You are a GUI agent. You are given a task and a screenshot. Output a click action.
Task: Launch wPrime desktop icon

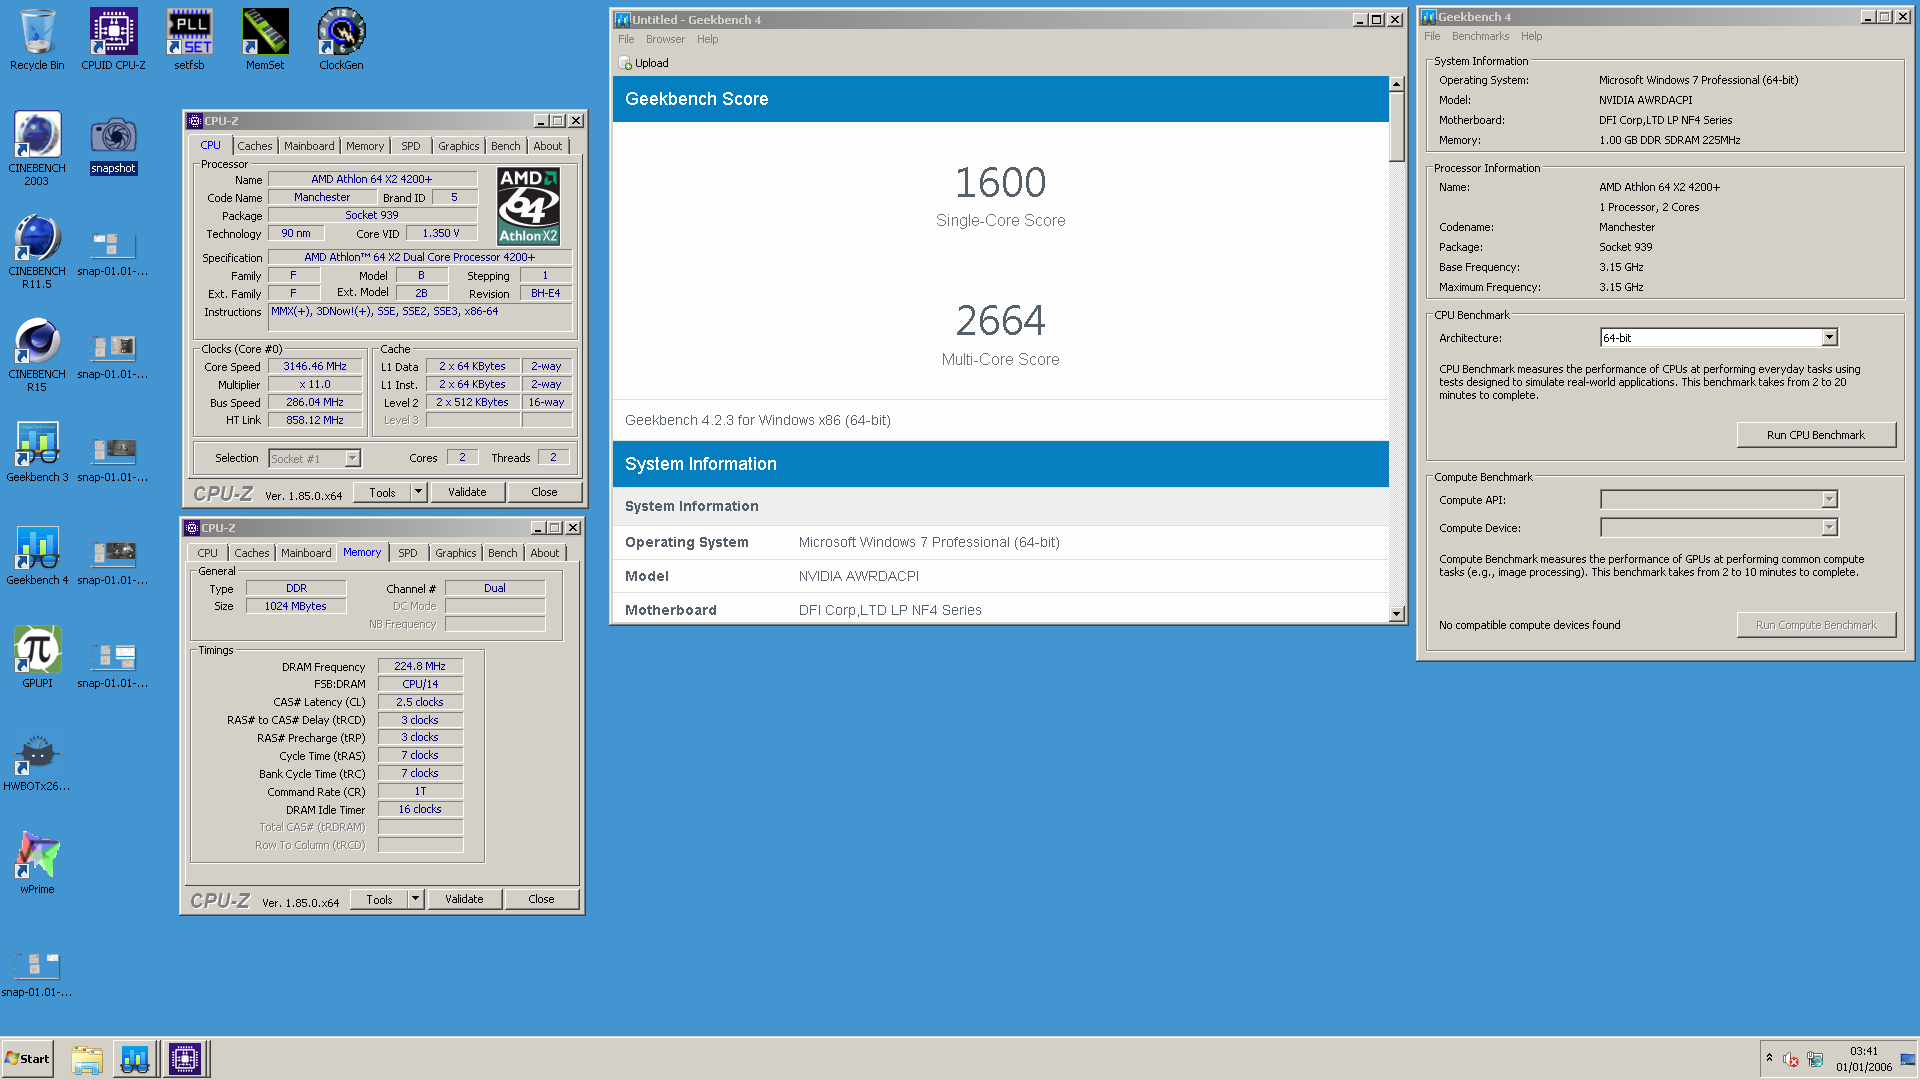point(37,863)
